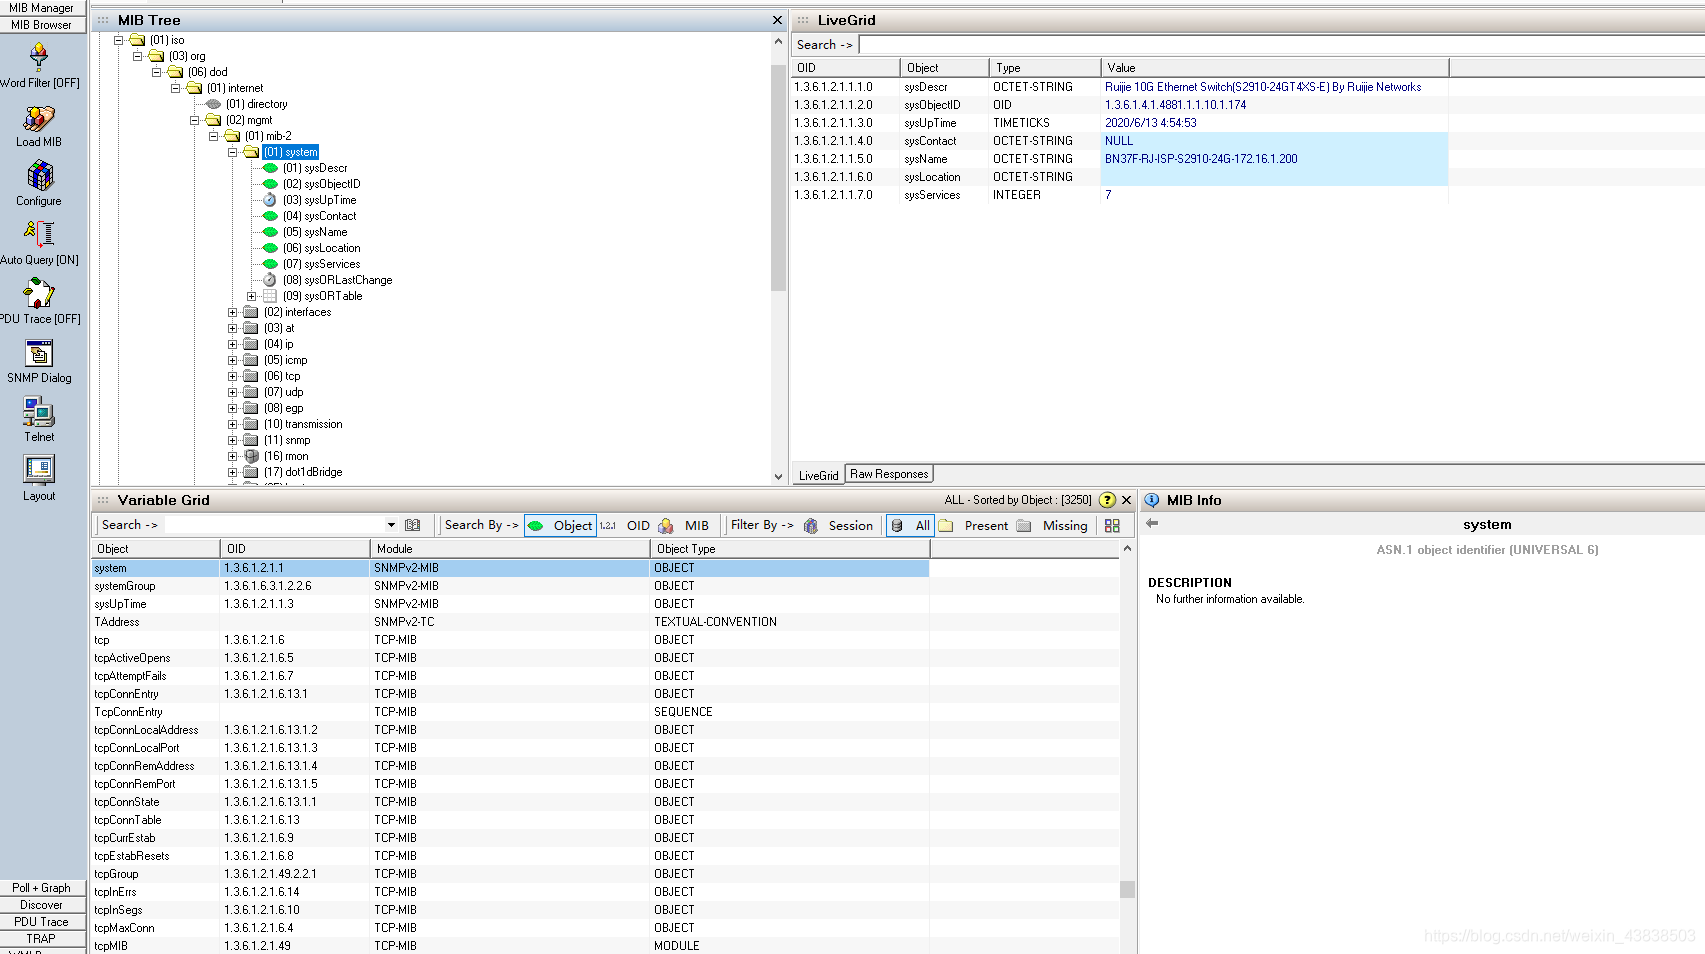Launch the Telnet tool
The width and height of the screenshot is (1705, 954).
[39, 412]
